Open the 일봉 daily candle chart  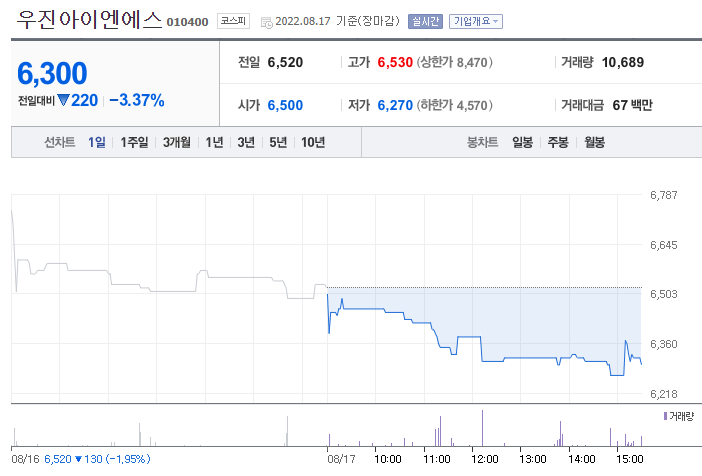pyautogui.click(x=522, y=142)
